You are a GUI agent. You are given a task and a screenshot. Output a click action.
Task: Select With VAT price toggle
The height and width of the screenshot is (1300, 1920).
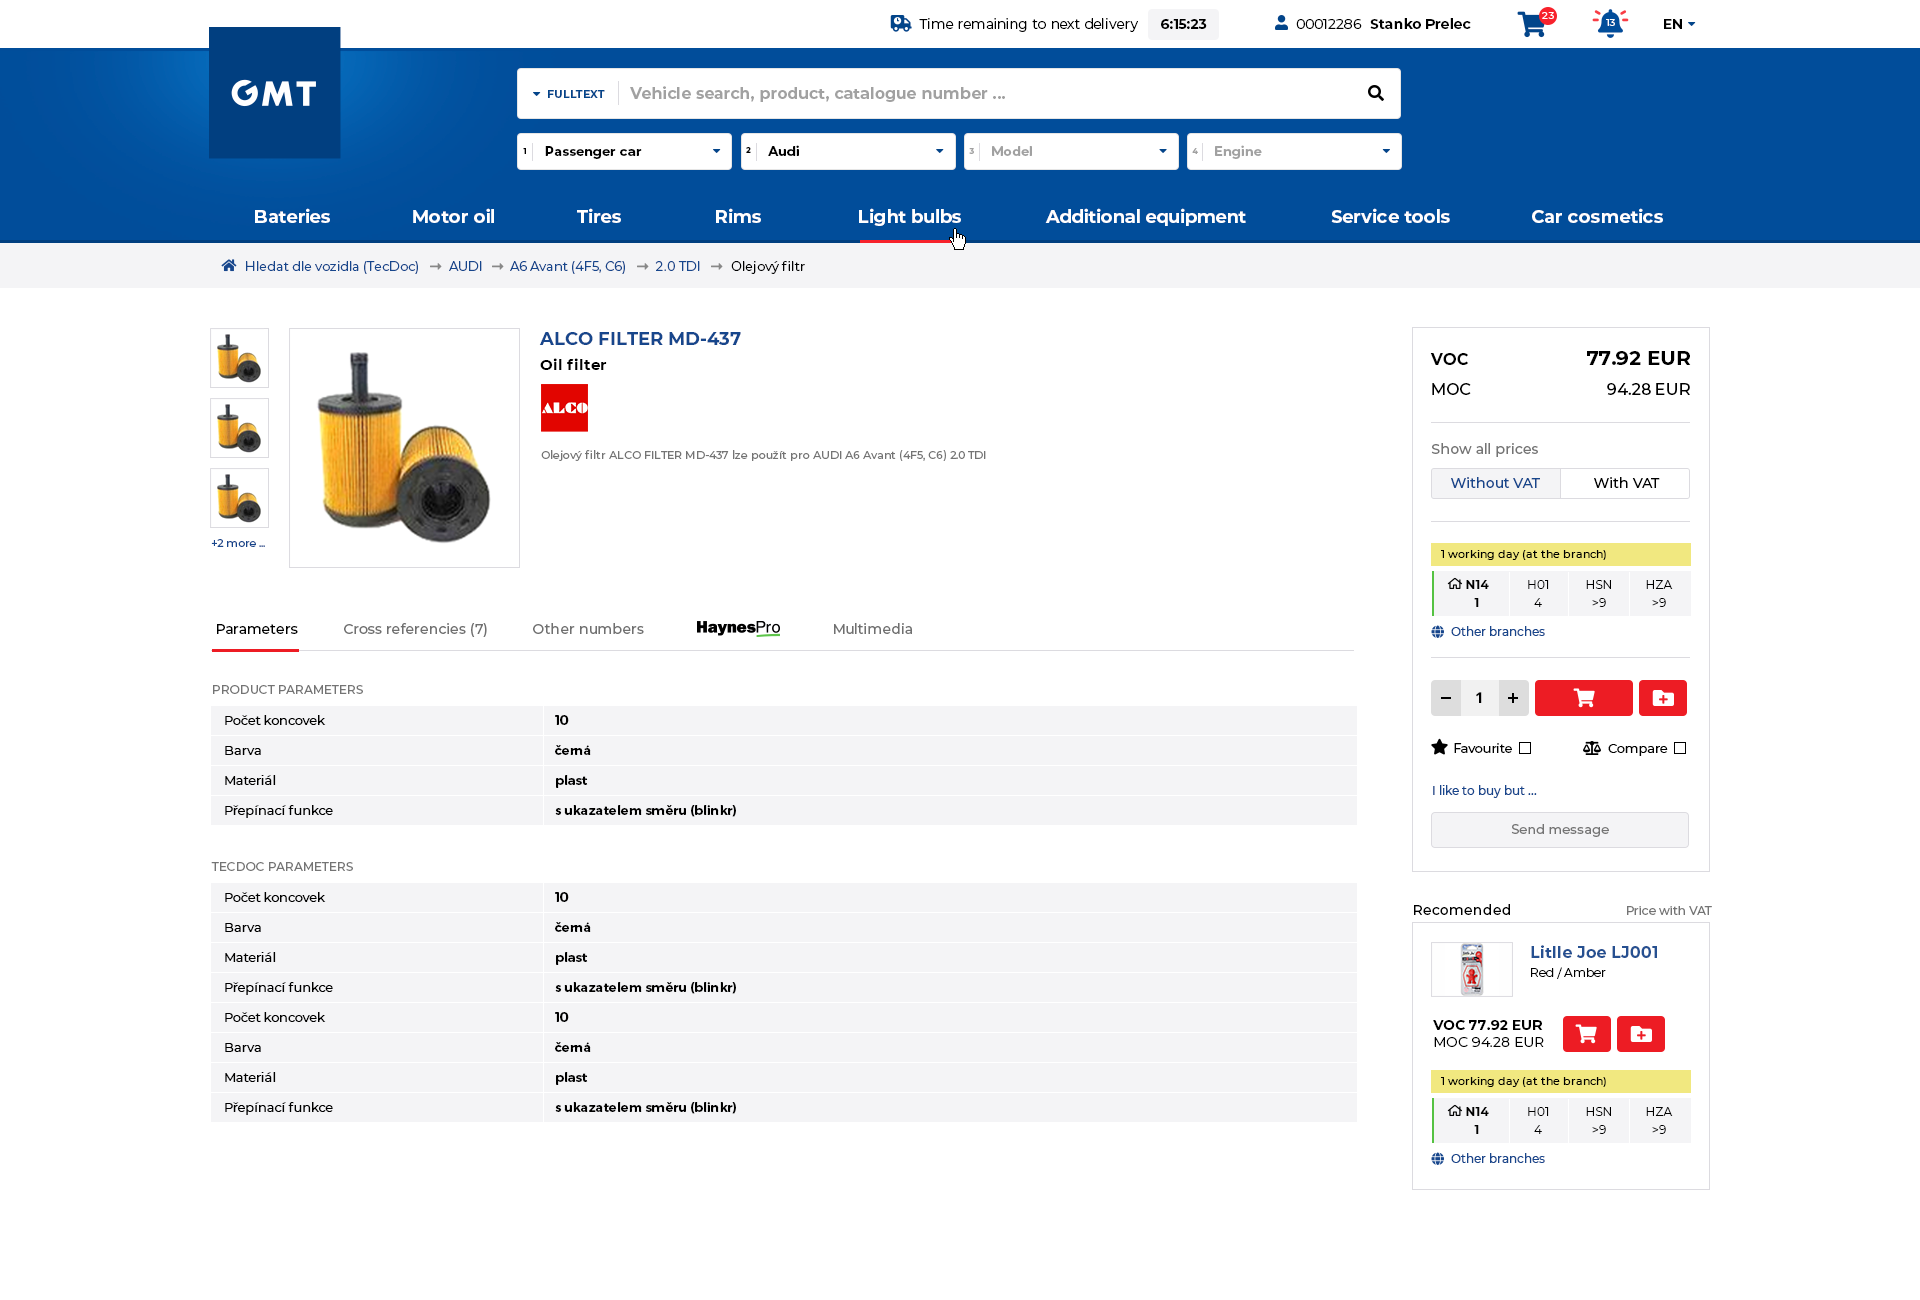click(1625, 483)
